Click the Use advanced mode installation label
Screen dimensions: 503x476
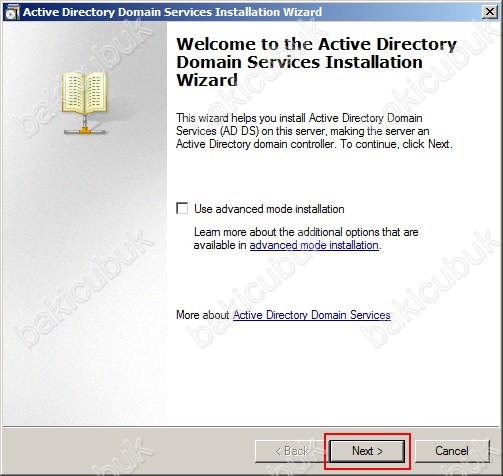coord(269,209)
